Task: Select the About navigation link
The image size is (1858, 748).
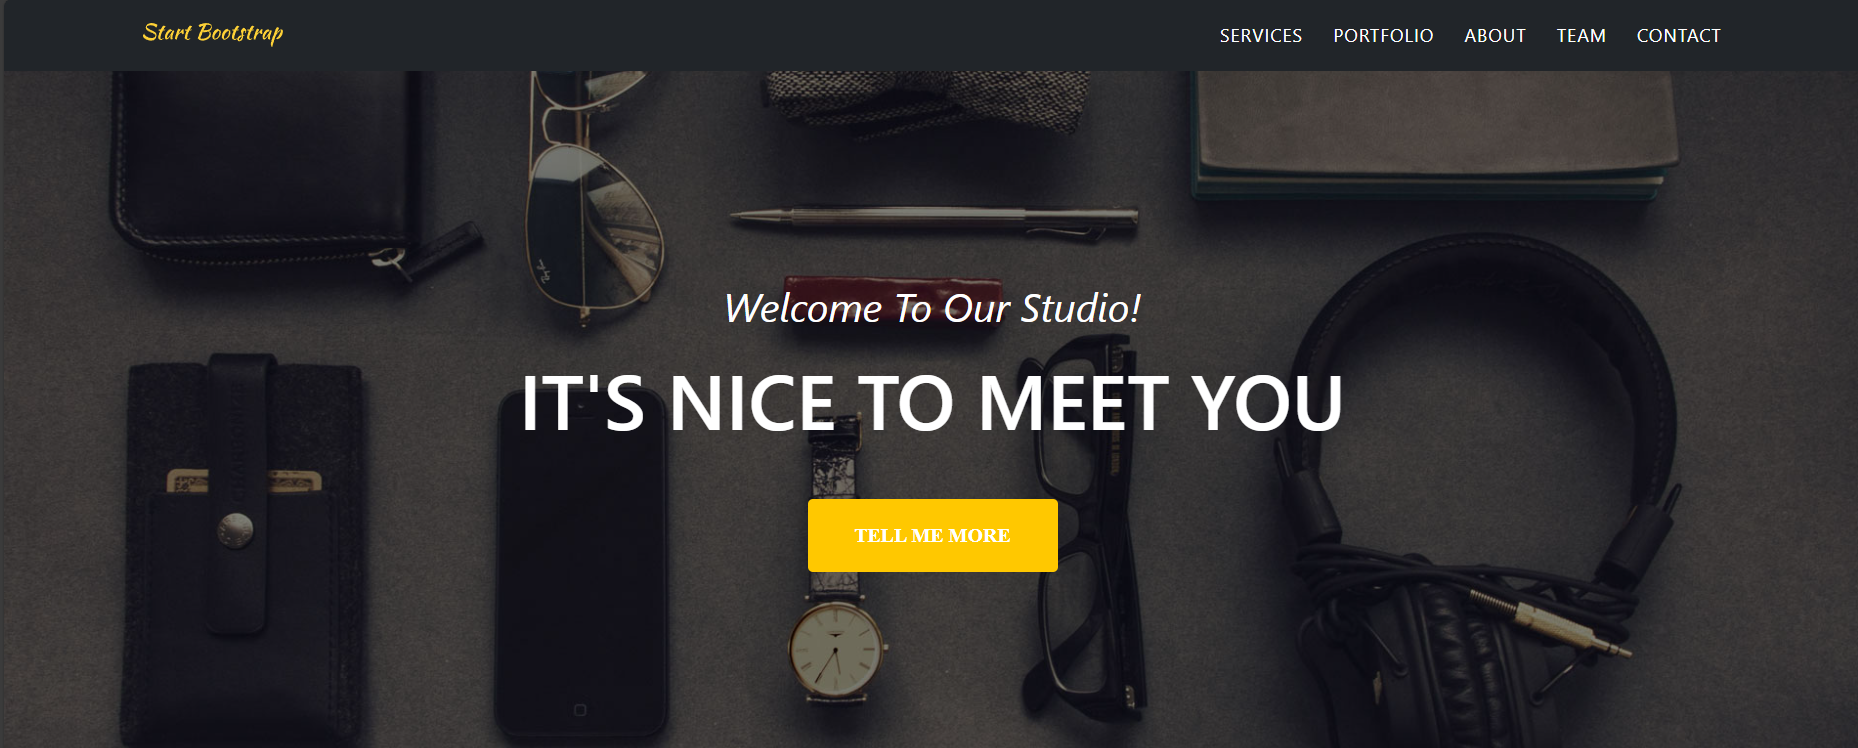Action: tap(1495, 36)
